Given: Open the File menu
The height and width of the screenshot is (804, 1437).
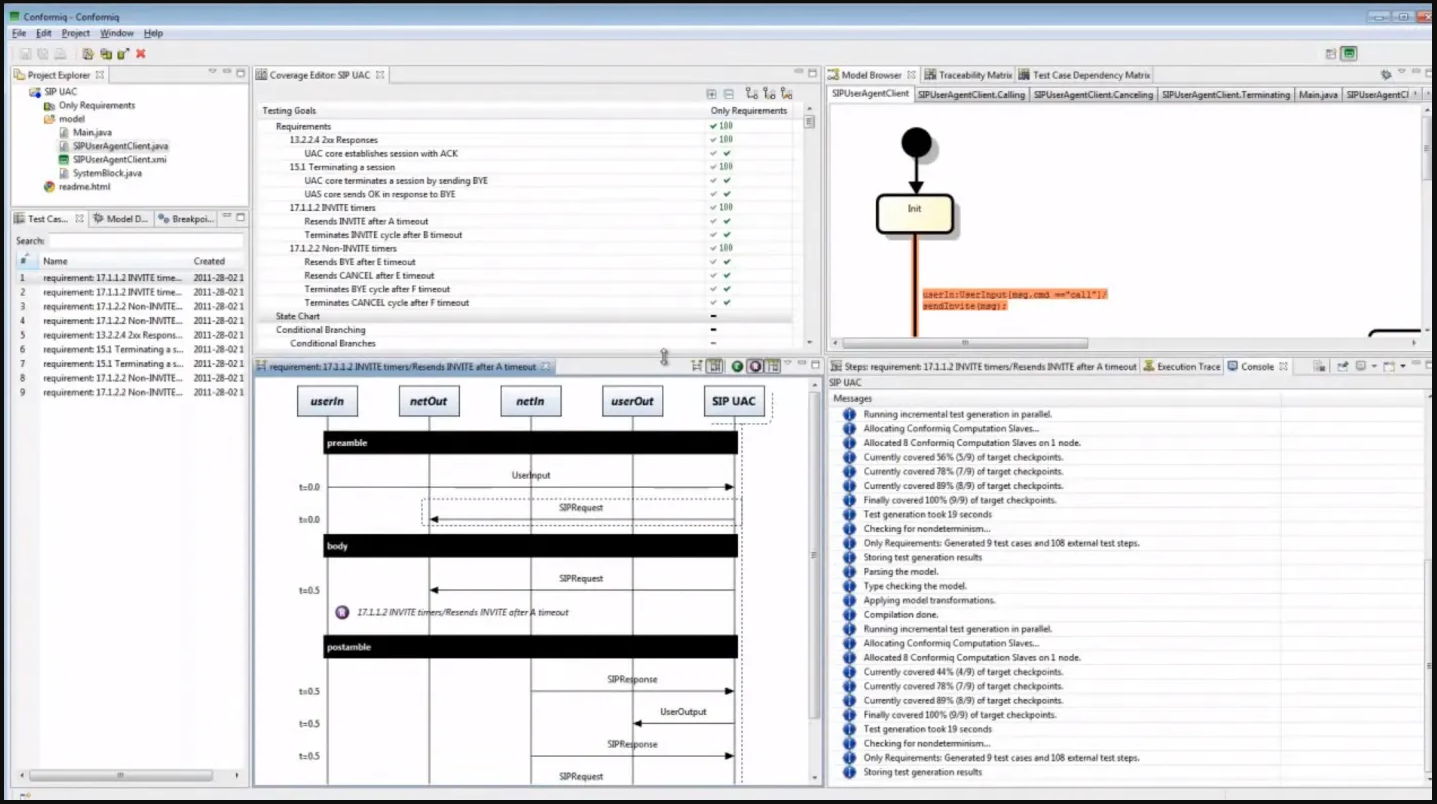Looking at the screenshot, I should 19,33.
